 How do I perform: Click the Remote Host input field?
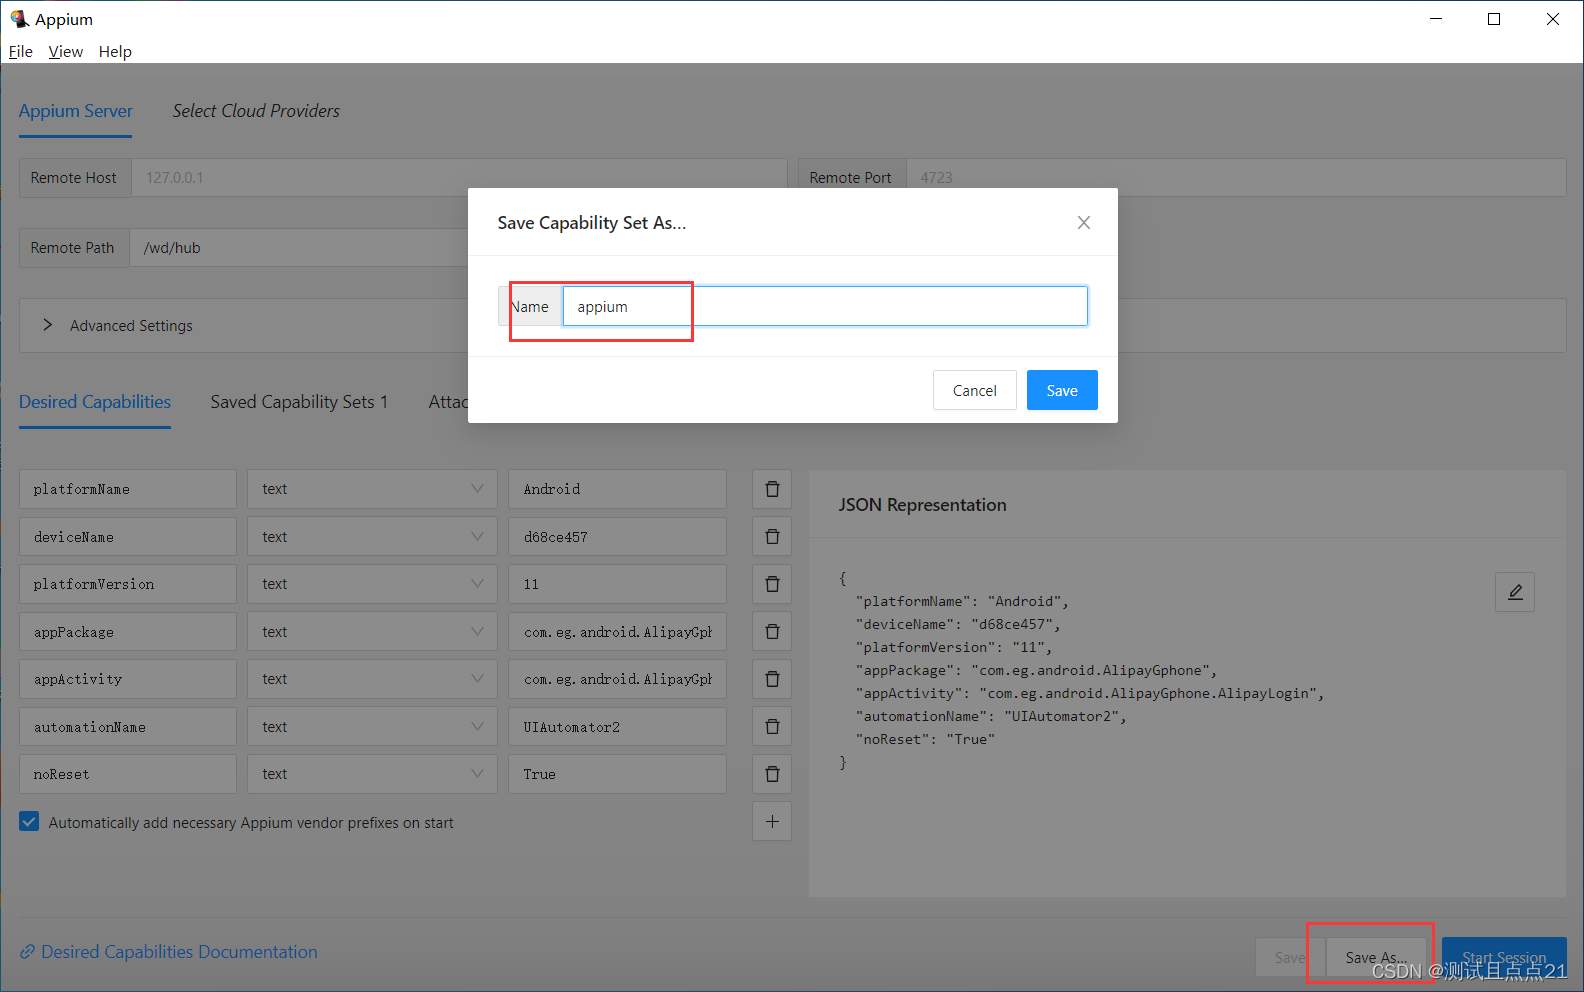pyautogui.click(x=459, y=177)
